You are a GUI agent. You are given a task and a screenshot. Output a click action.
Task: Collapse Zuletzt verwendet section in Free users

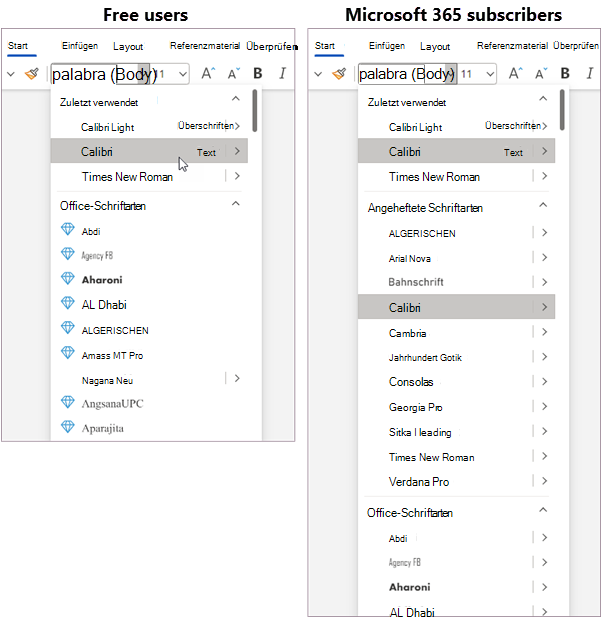pos(235,98)
